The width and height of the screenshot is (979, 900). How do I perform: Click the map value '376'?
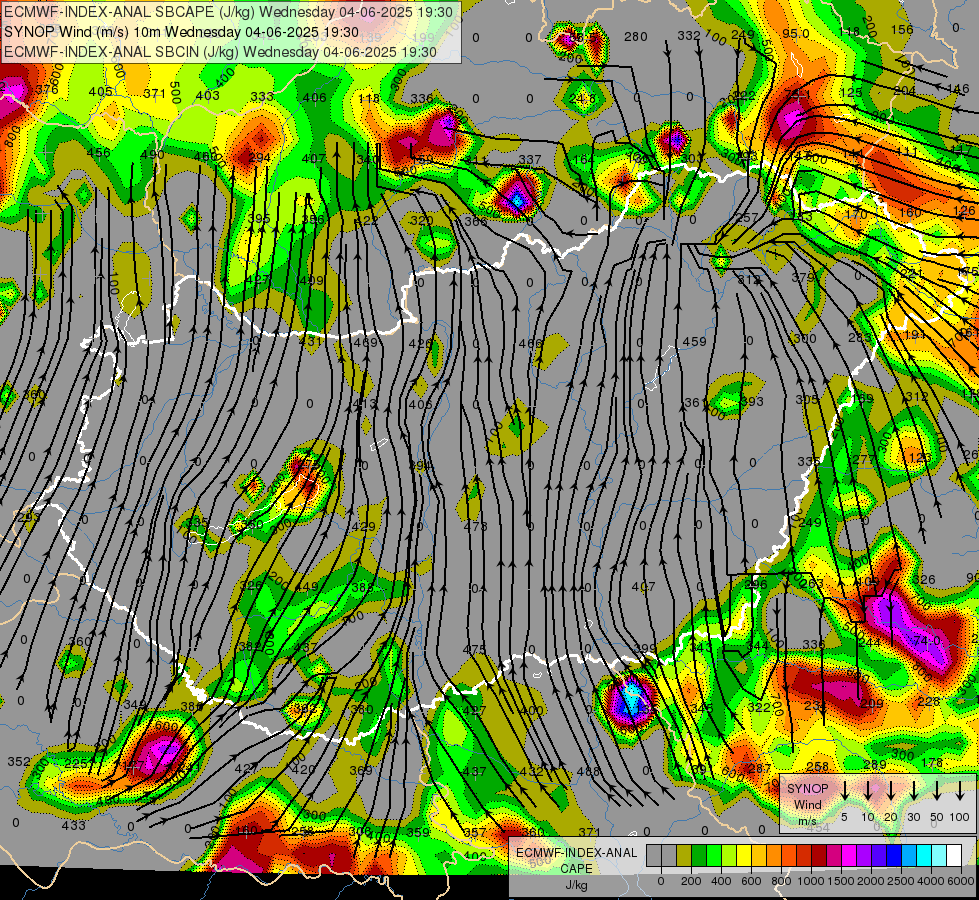[47, 89]
